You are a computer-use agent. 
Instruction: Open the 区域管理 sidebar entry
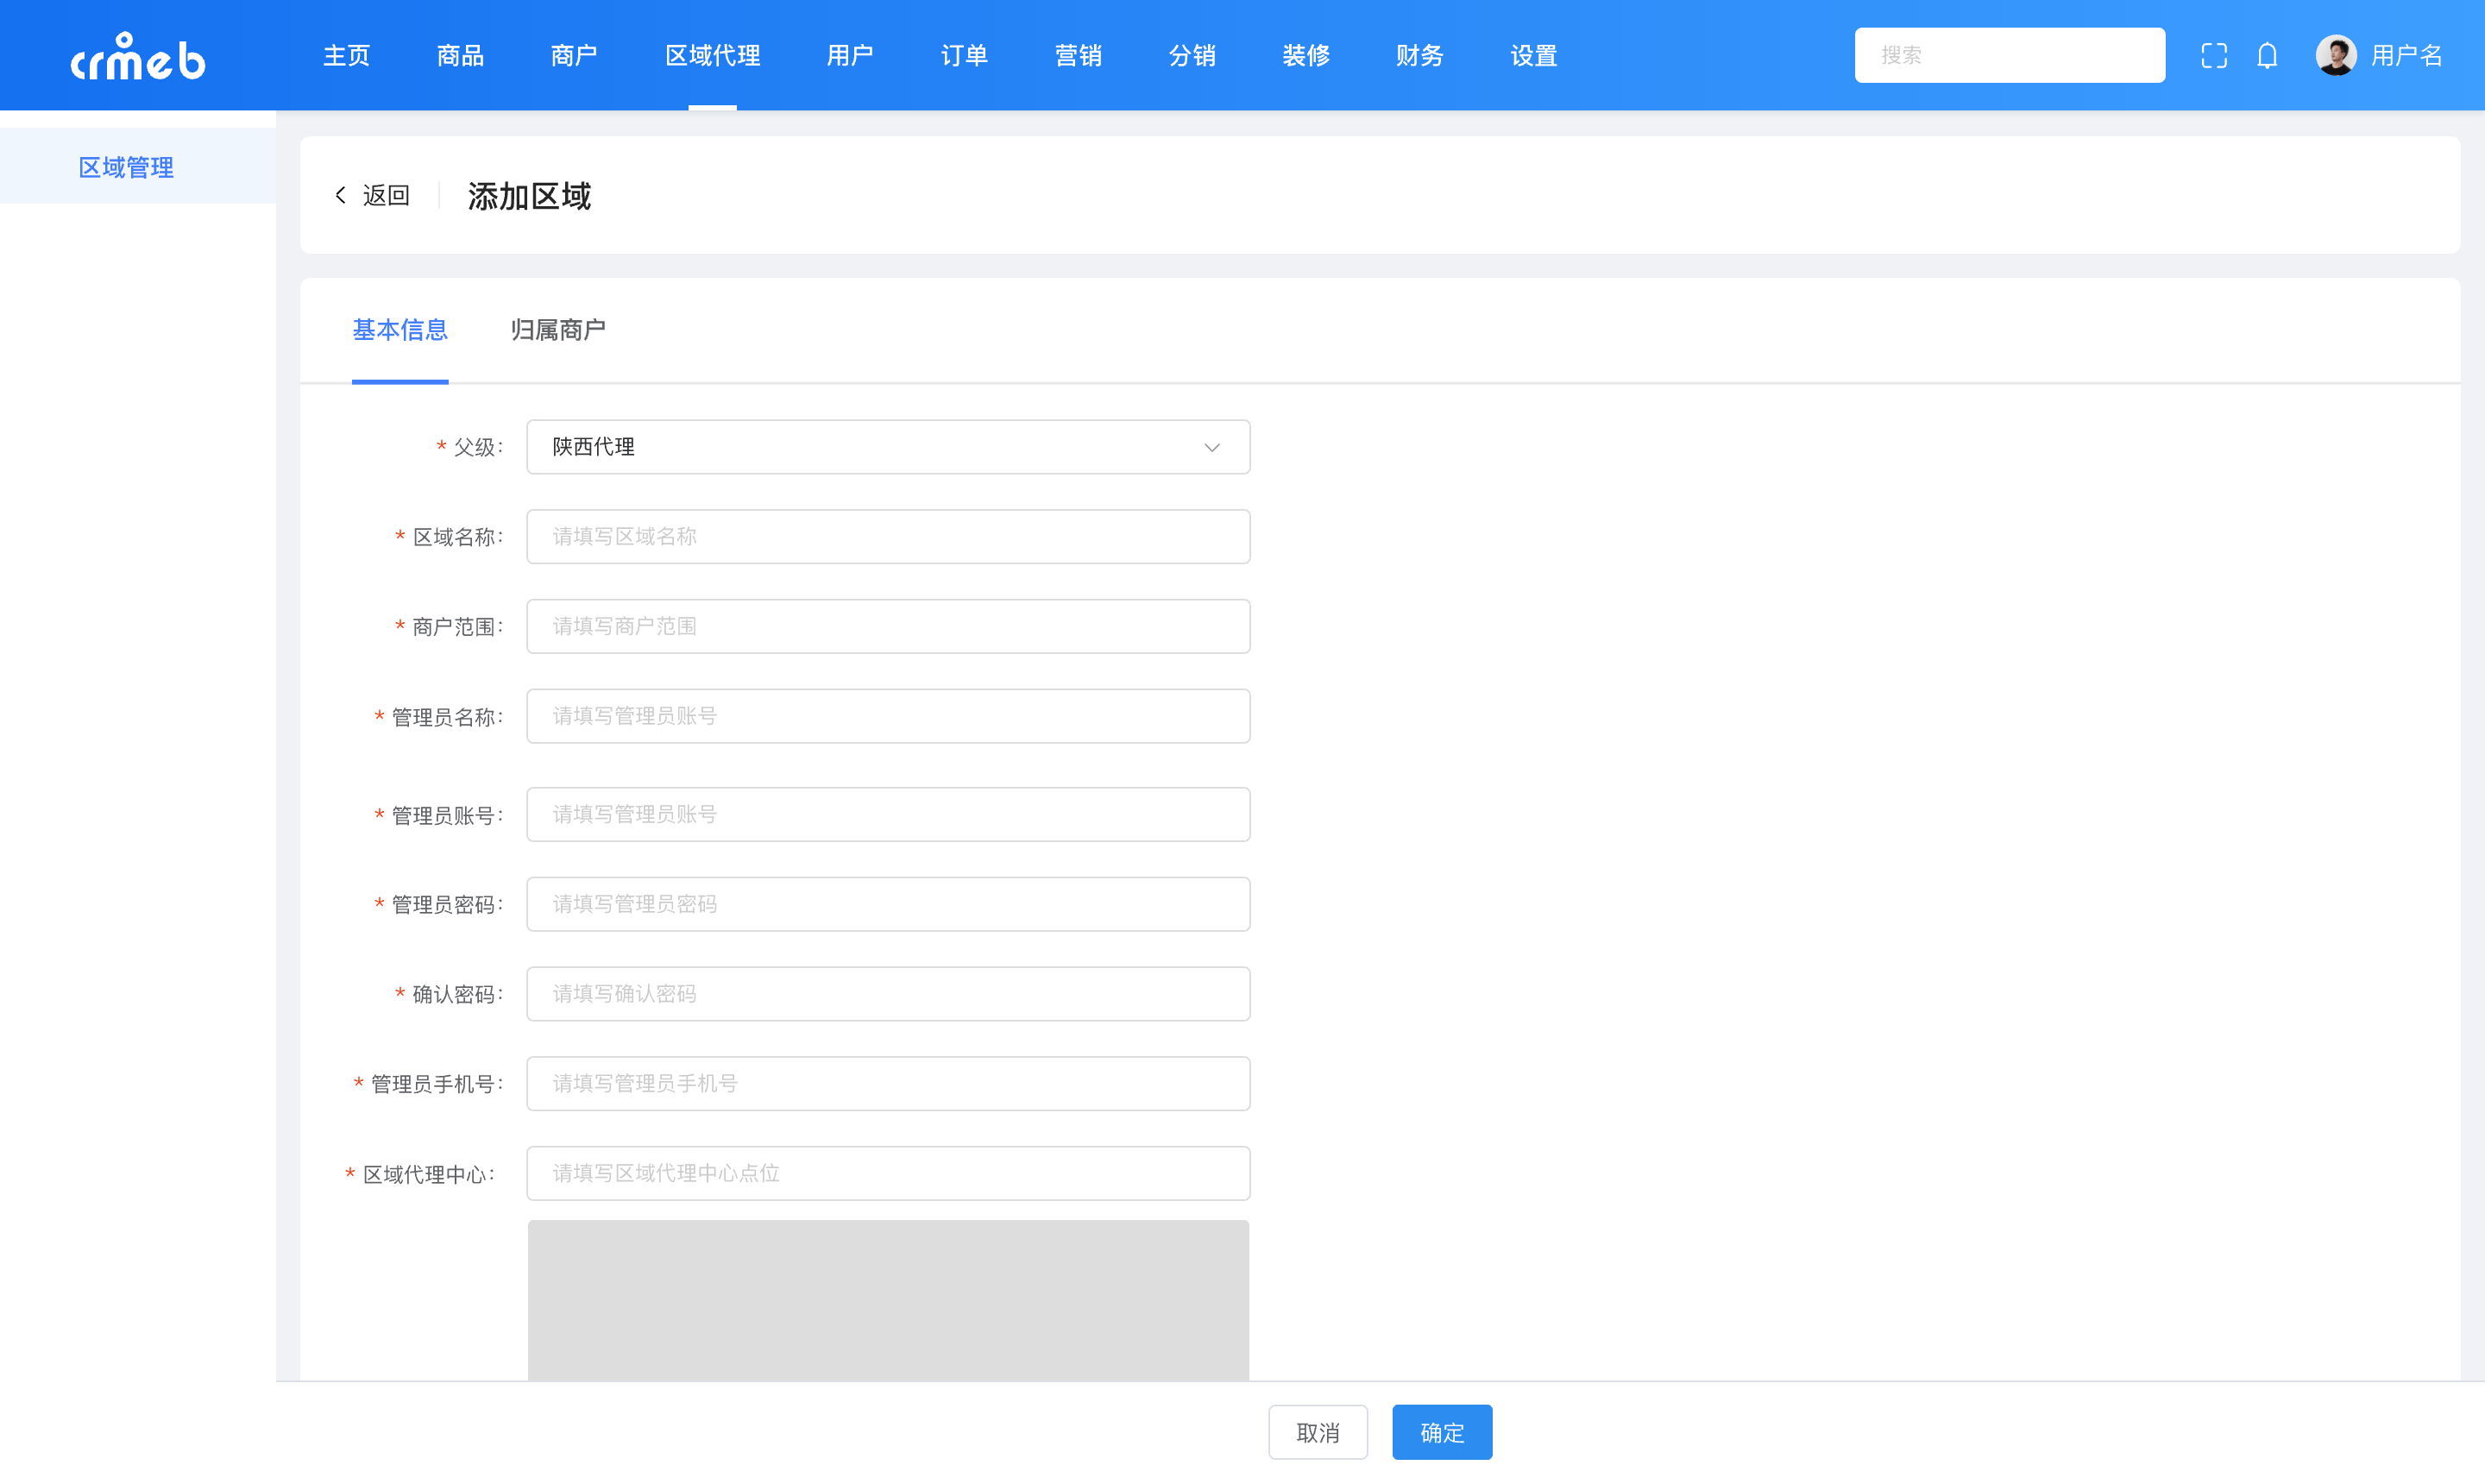[x=127, y=166]
